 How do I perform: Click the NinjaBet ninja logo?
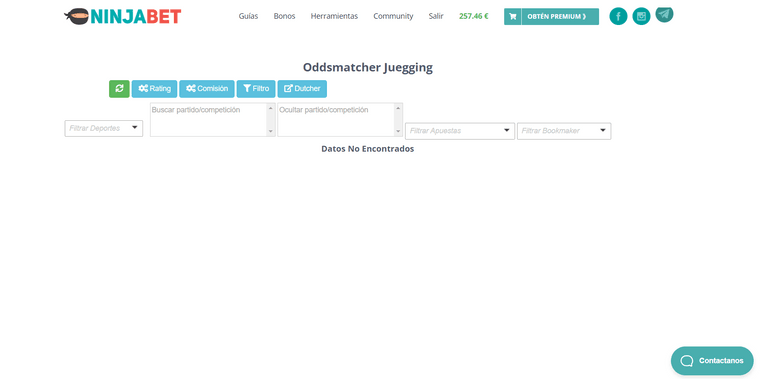point(122,16)
